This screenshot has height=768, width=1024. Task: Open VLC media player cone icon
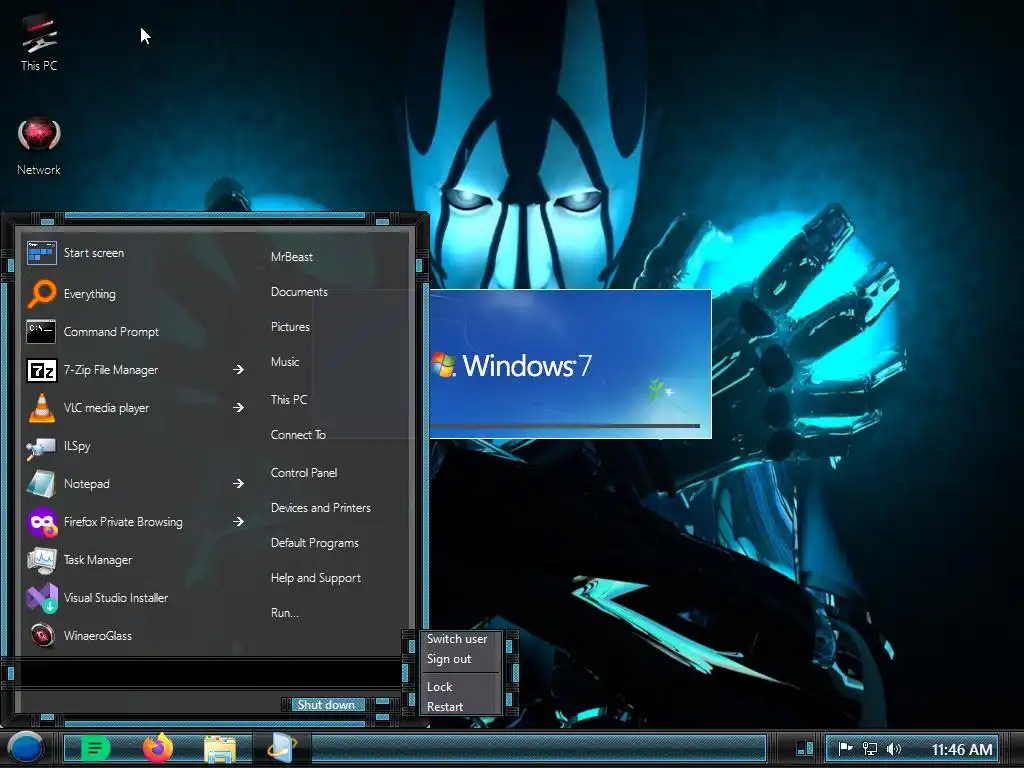42,408
